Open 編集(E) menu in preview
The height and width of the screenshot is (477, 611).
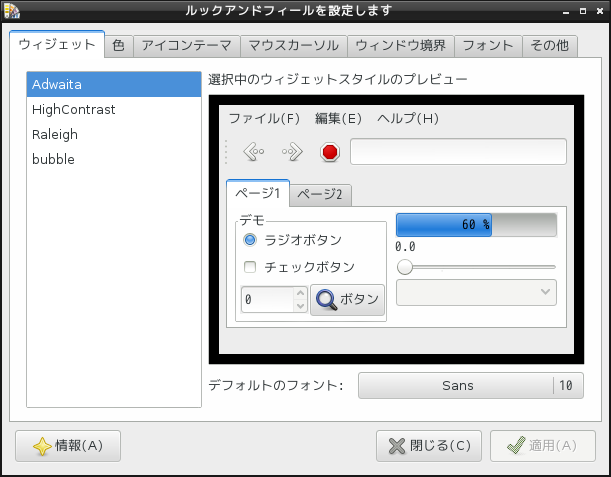(x=338, y=118)
